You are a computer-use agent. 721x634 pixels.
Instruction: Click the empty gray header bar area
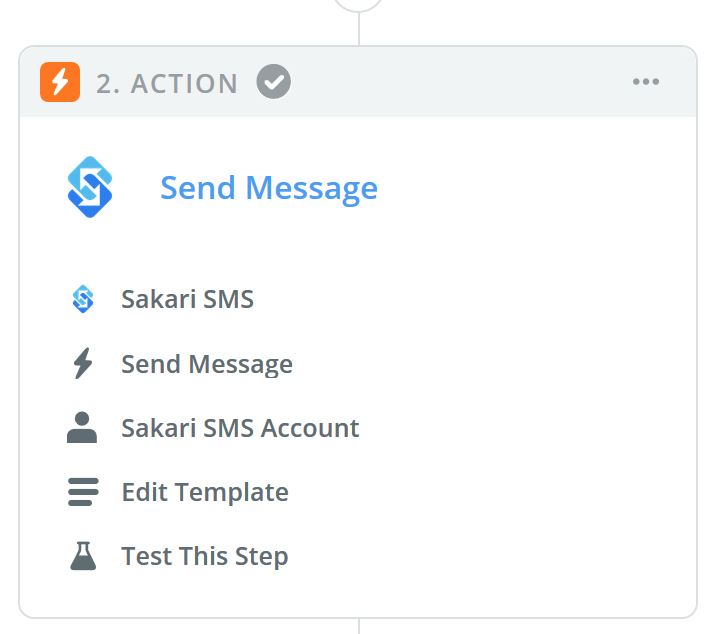click(x=460, y=82)
